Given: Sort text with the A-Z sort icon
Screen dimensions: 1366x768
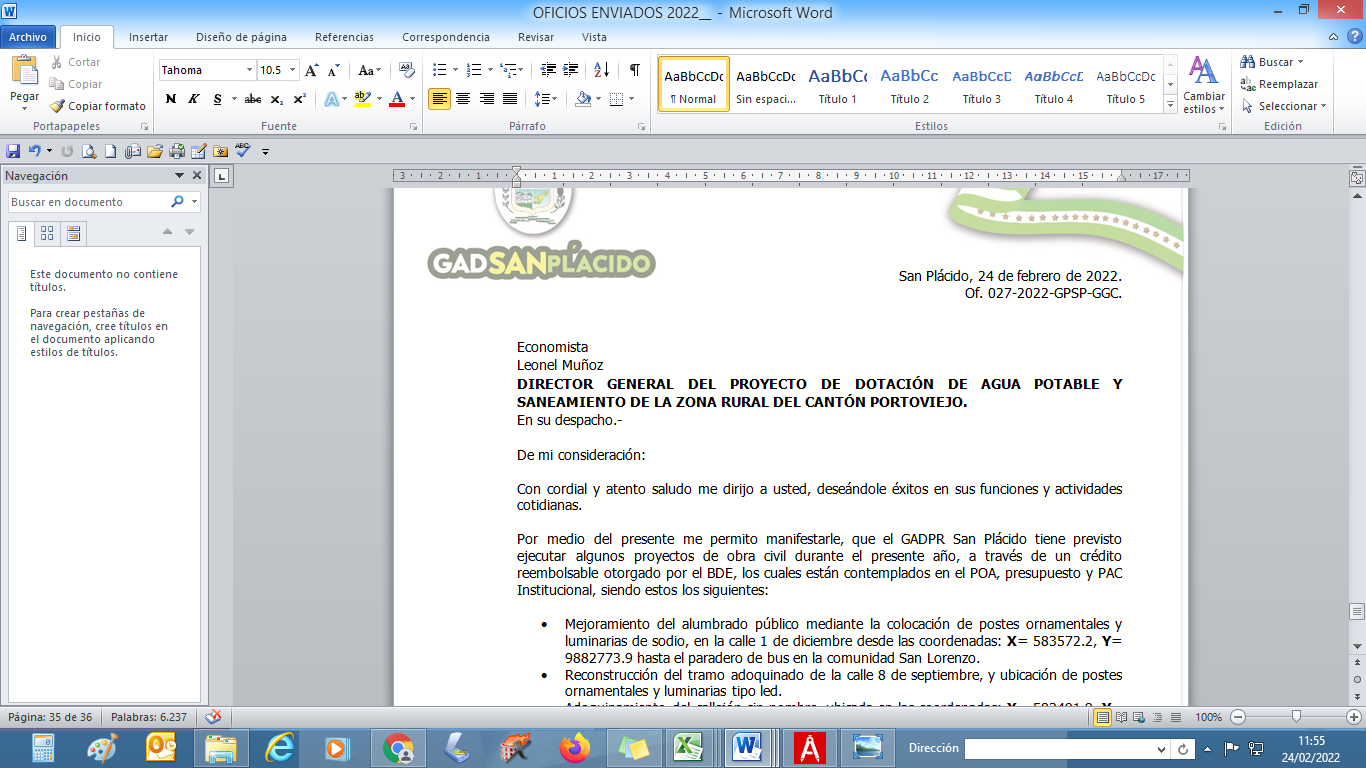Looking at the screenshot, I should tap(601, 70).
